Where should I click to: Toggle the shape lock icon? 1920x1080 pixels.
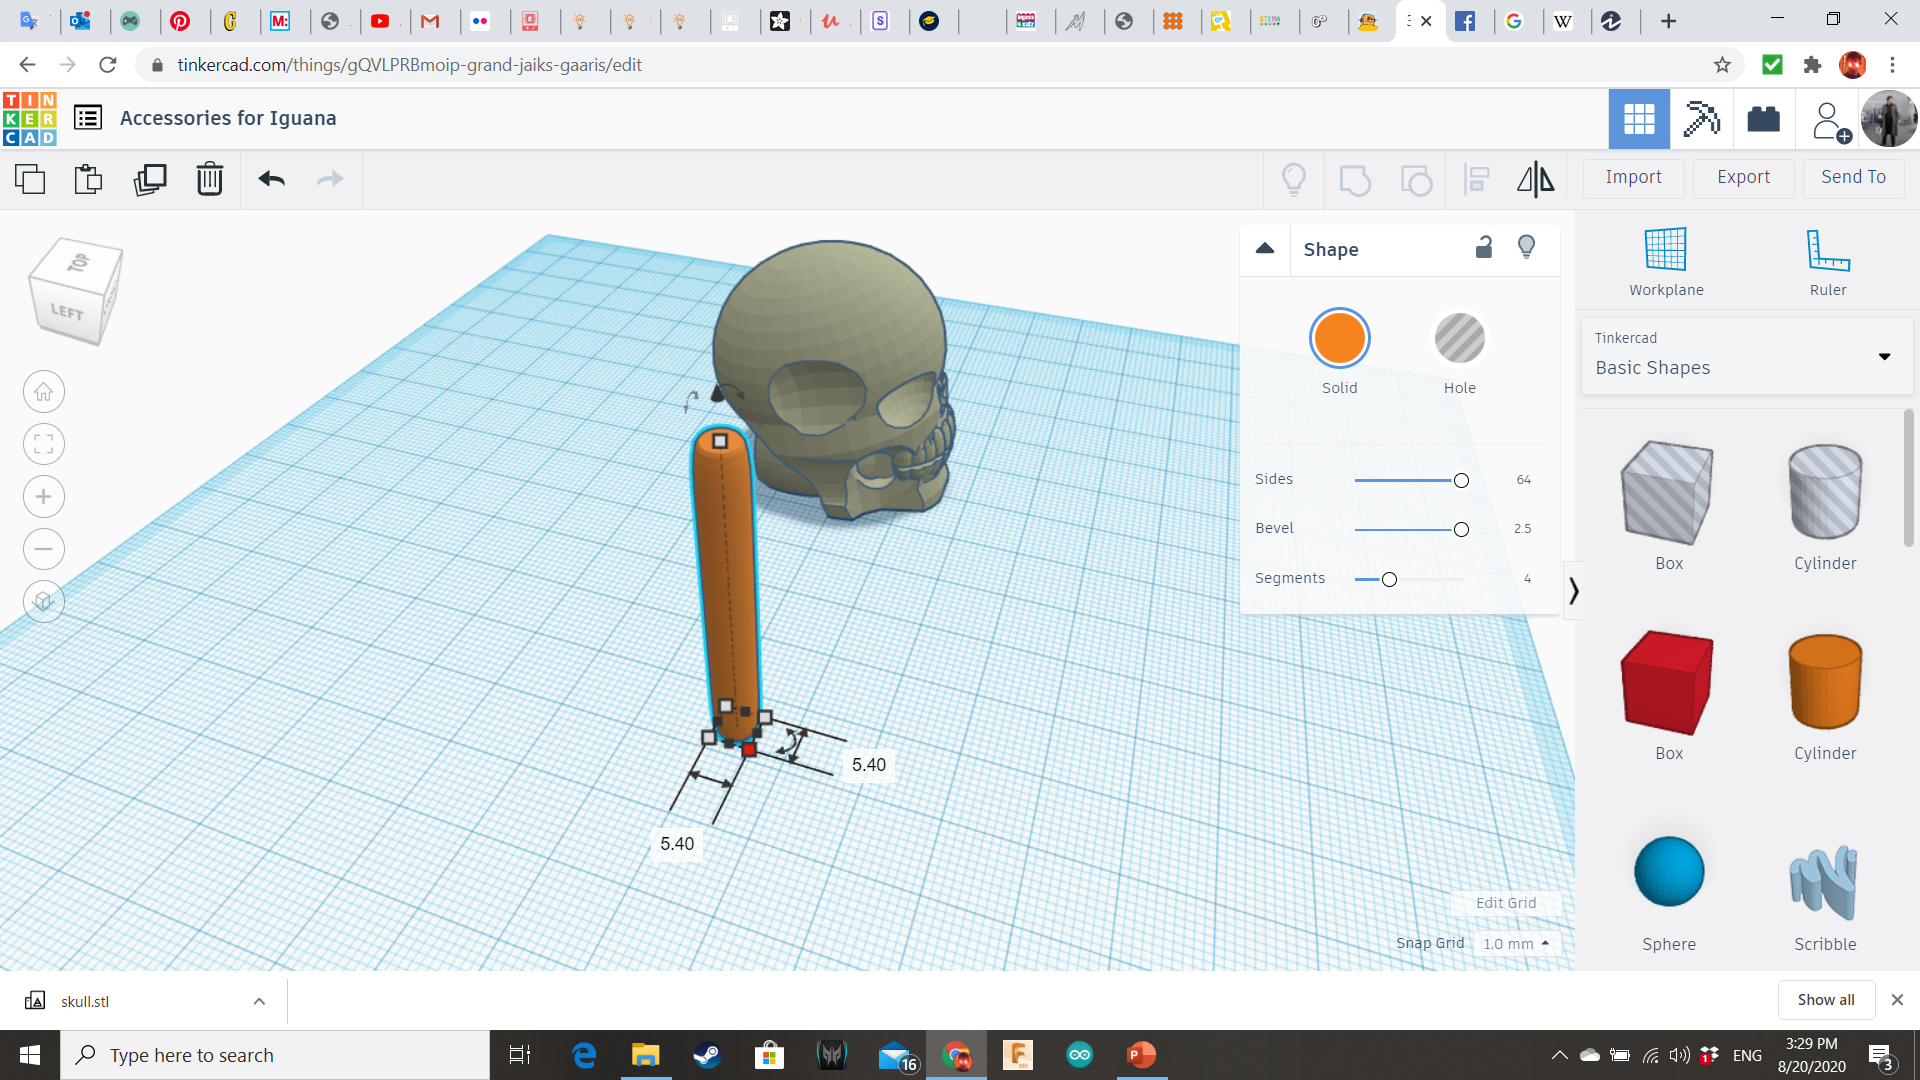pyautogui.click(x=1484, y=247)
